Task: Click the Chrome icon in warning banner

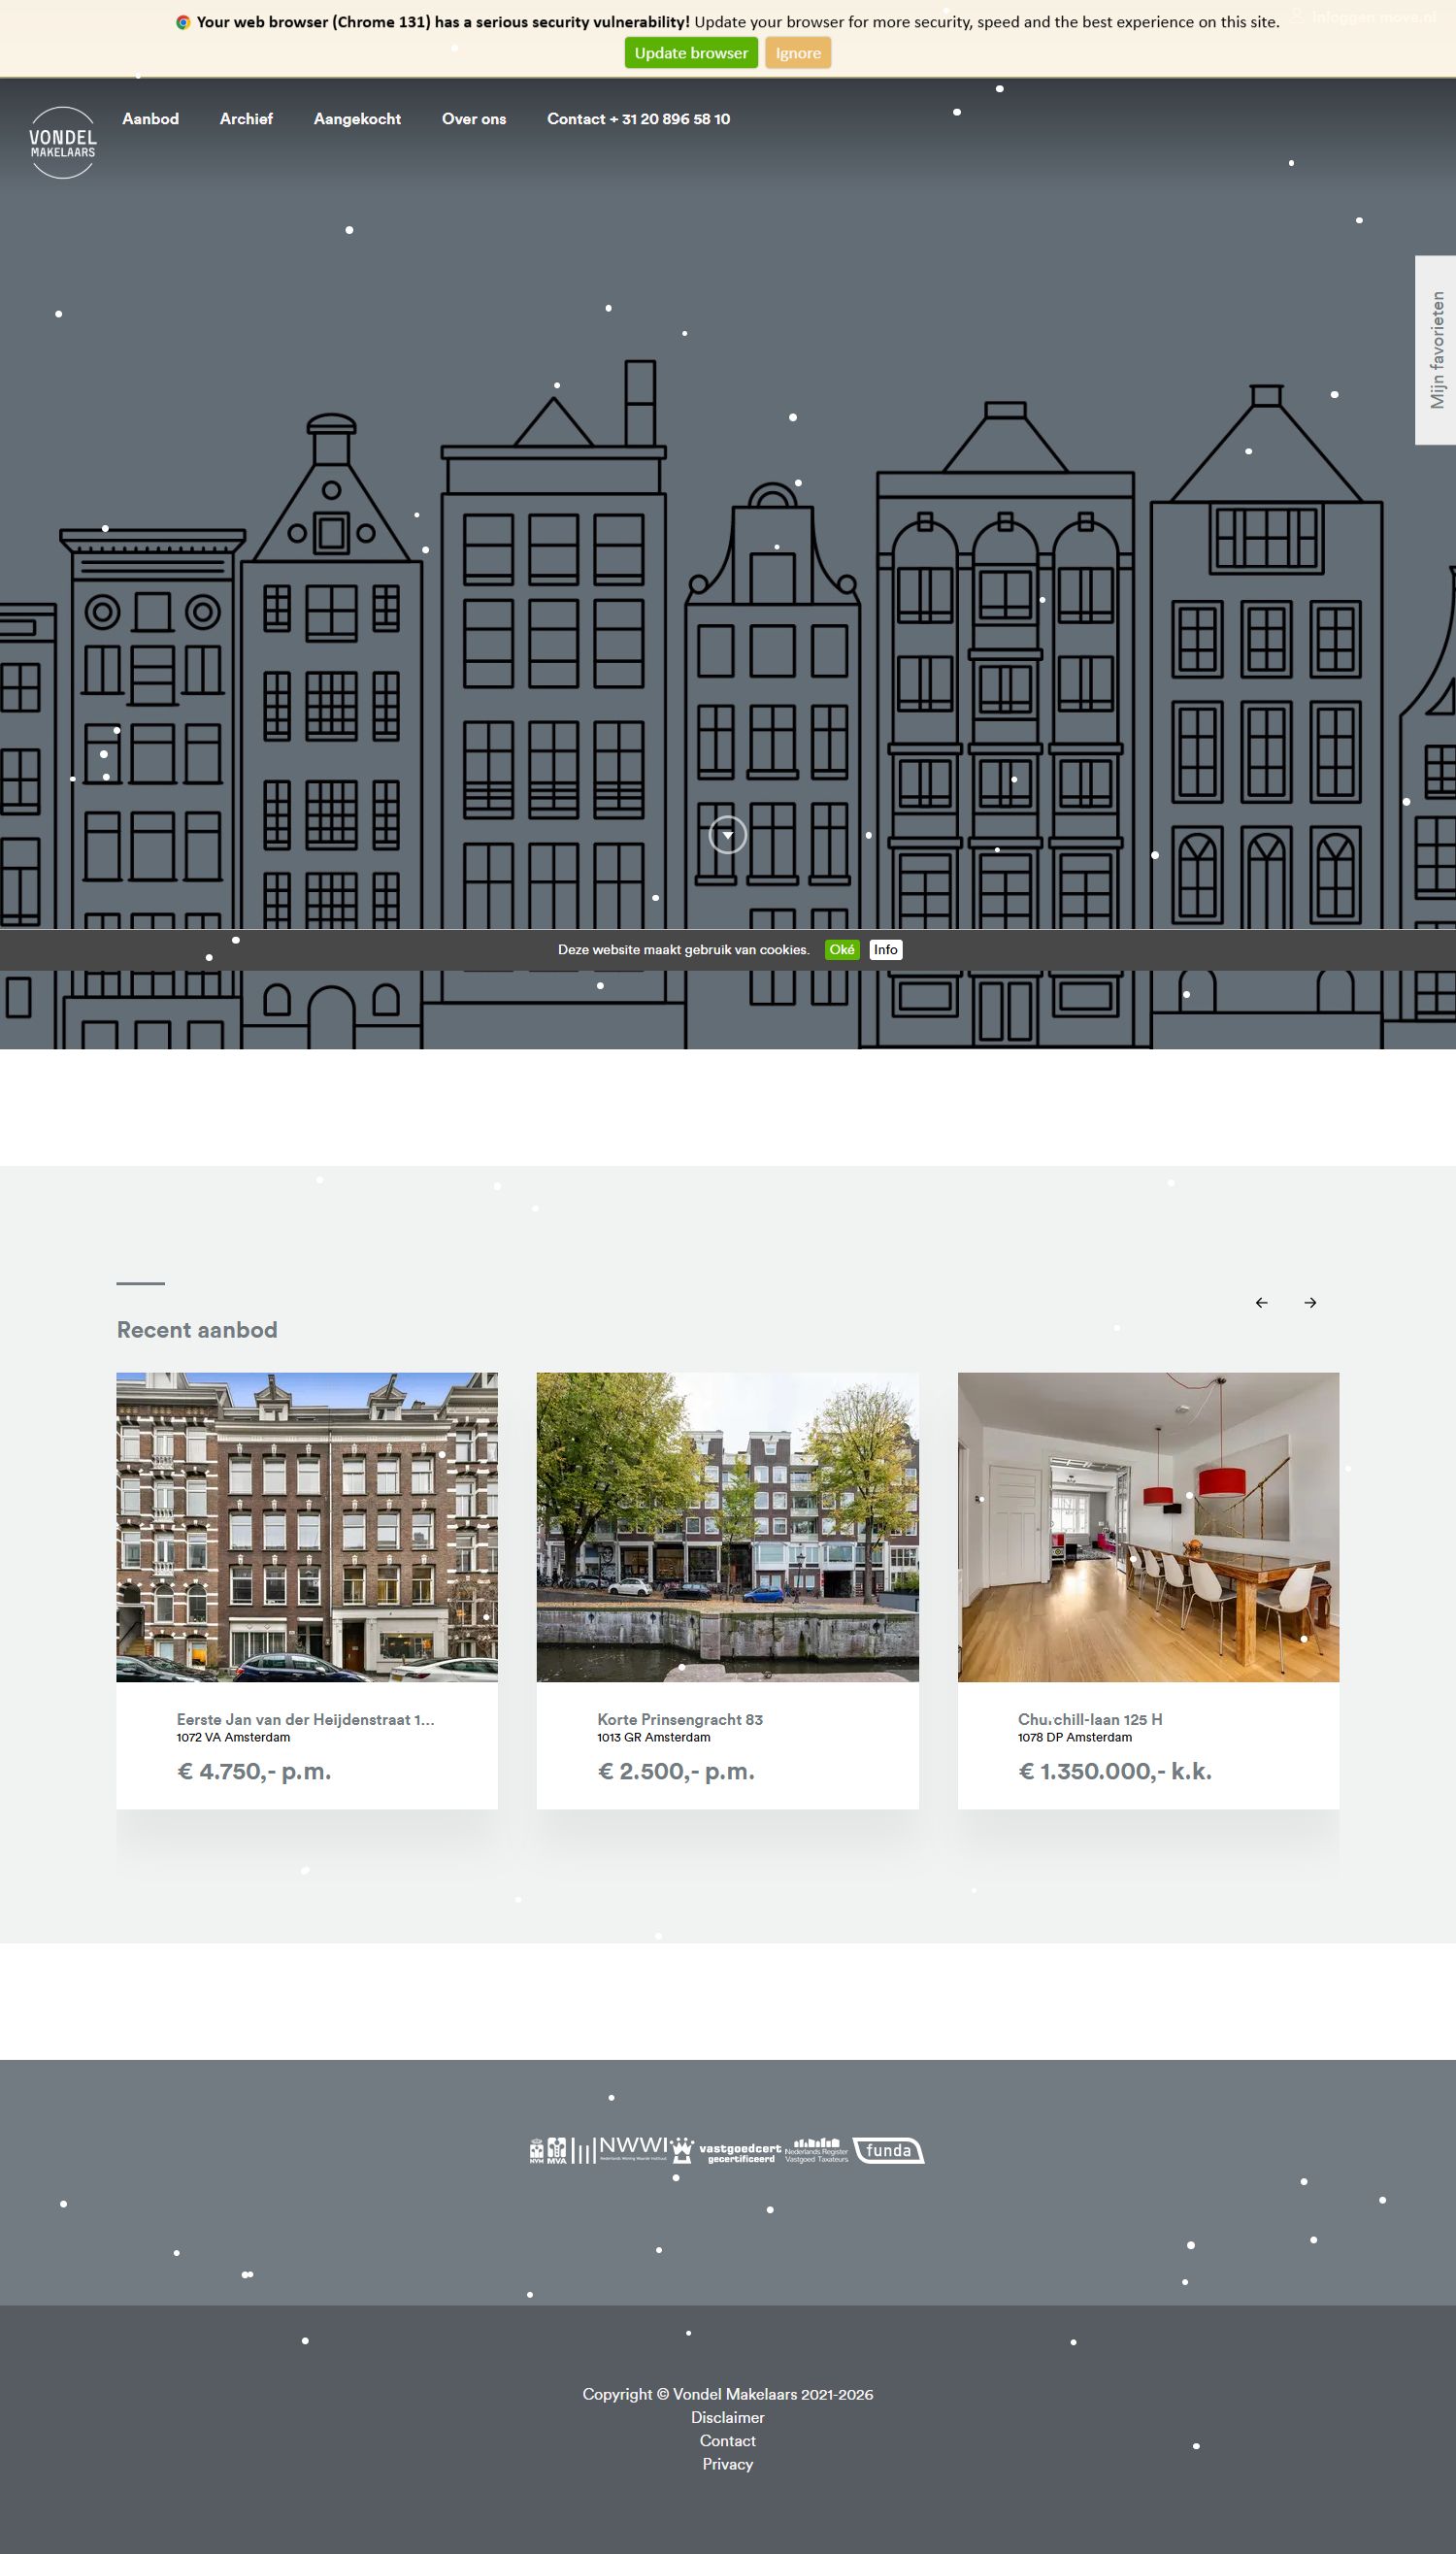Action: (183, 22)
